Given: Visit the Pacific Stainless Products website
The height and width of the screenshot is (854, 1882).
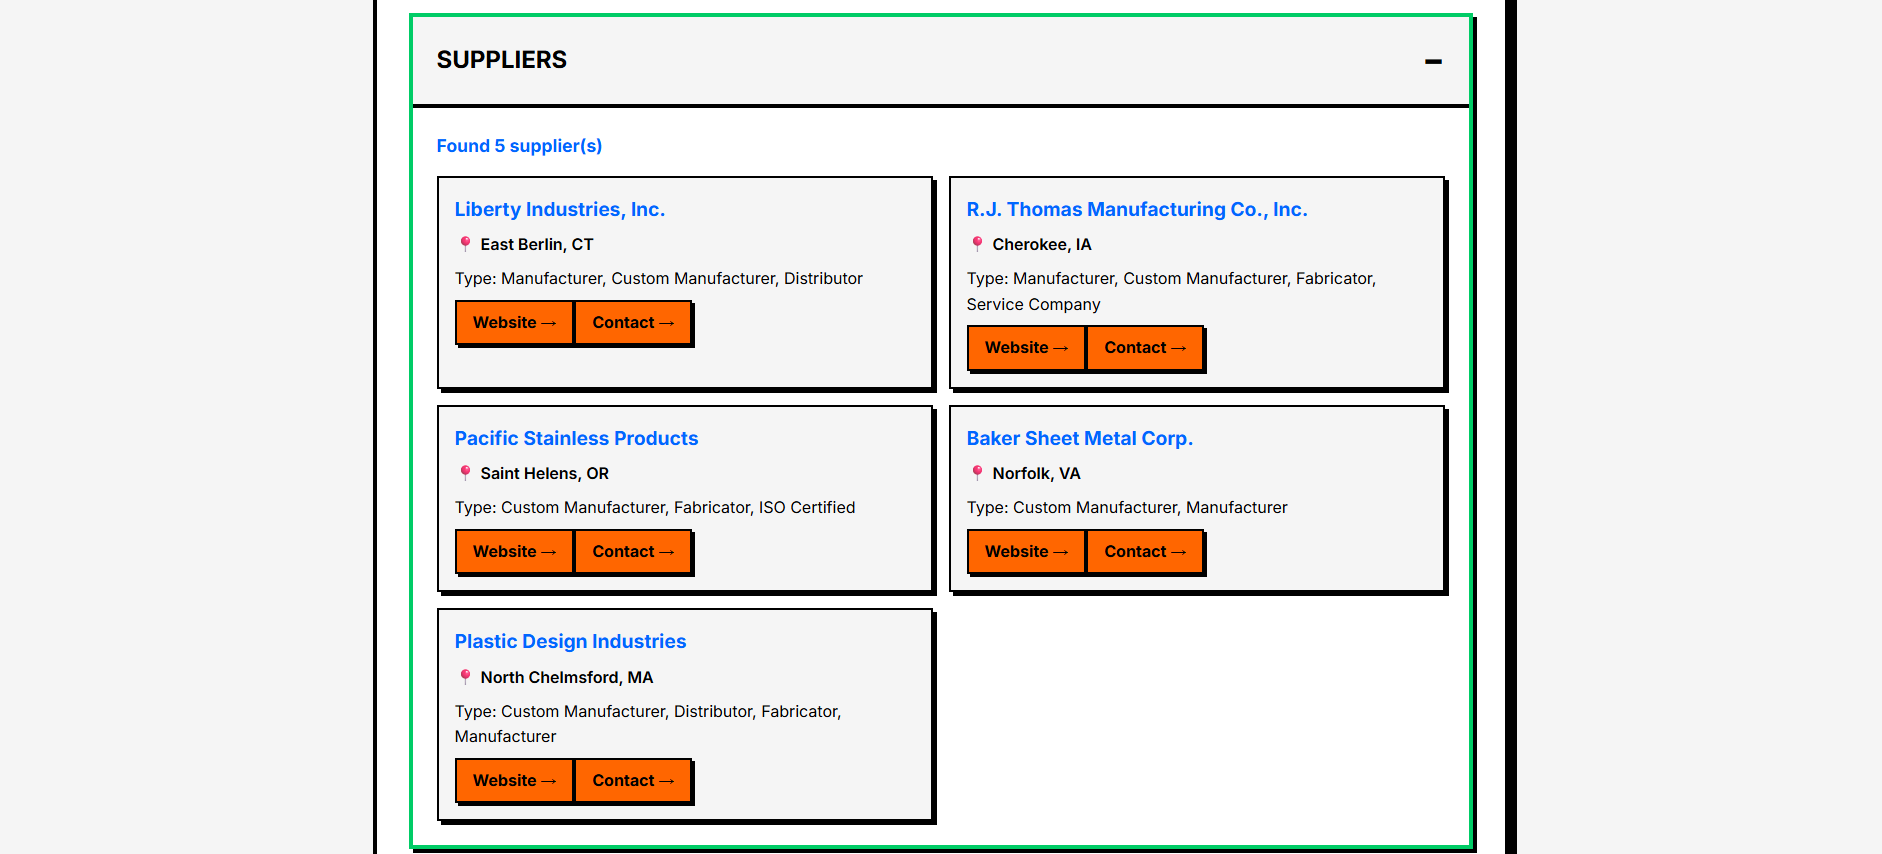Looking at the screenshot, I should [x=514, y=551].
